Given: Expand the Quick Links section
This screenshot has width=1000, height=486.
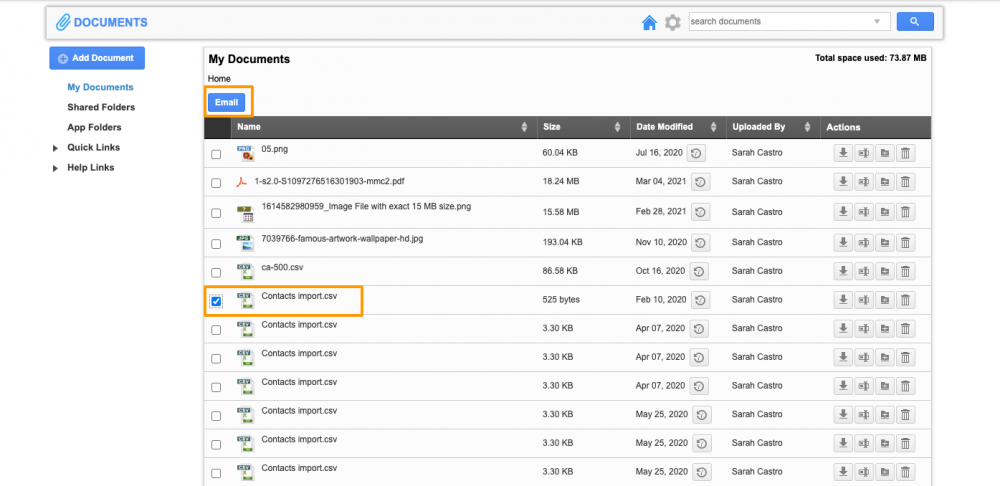Looking at the screenshot, I should point(56,148).
